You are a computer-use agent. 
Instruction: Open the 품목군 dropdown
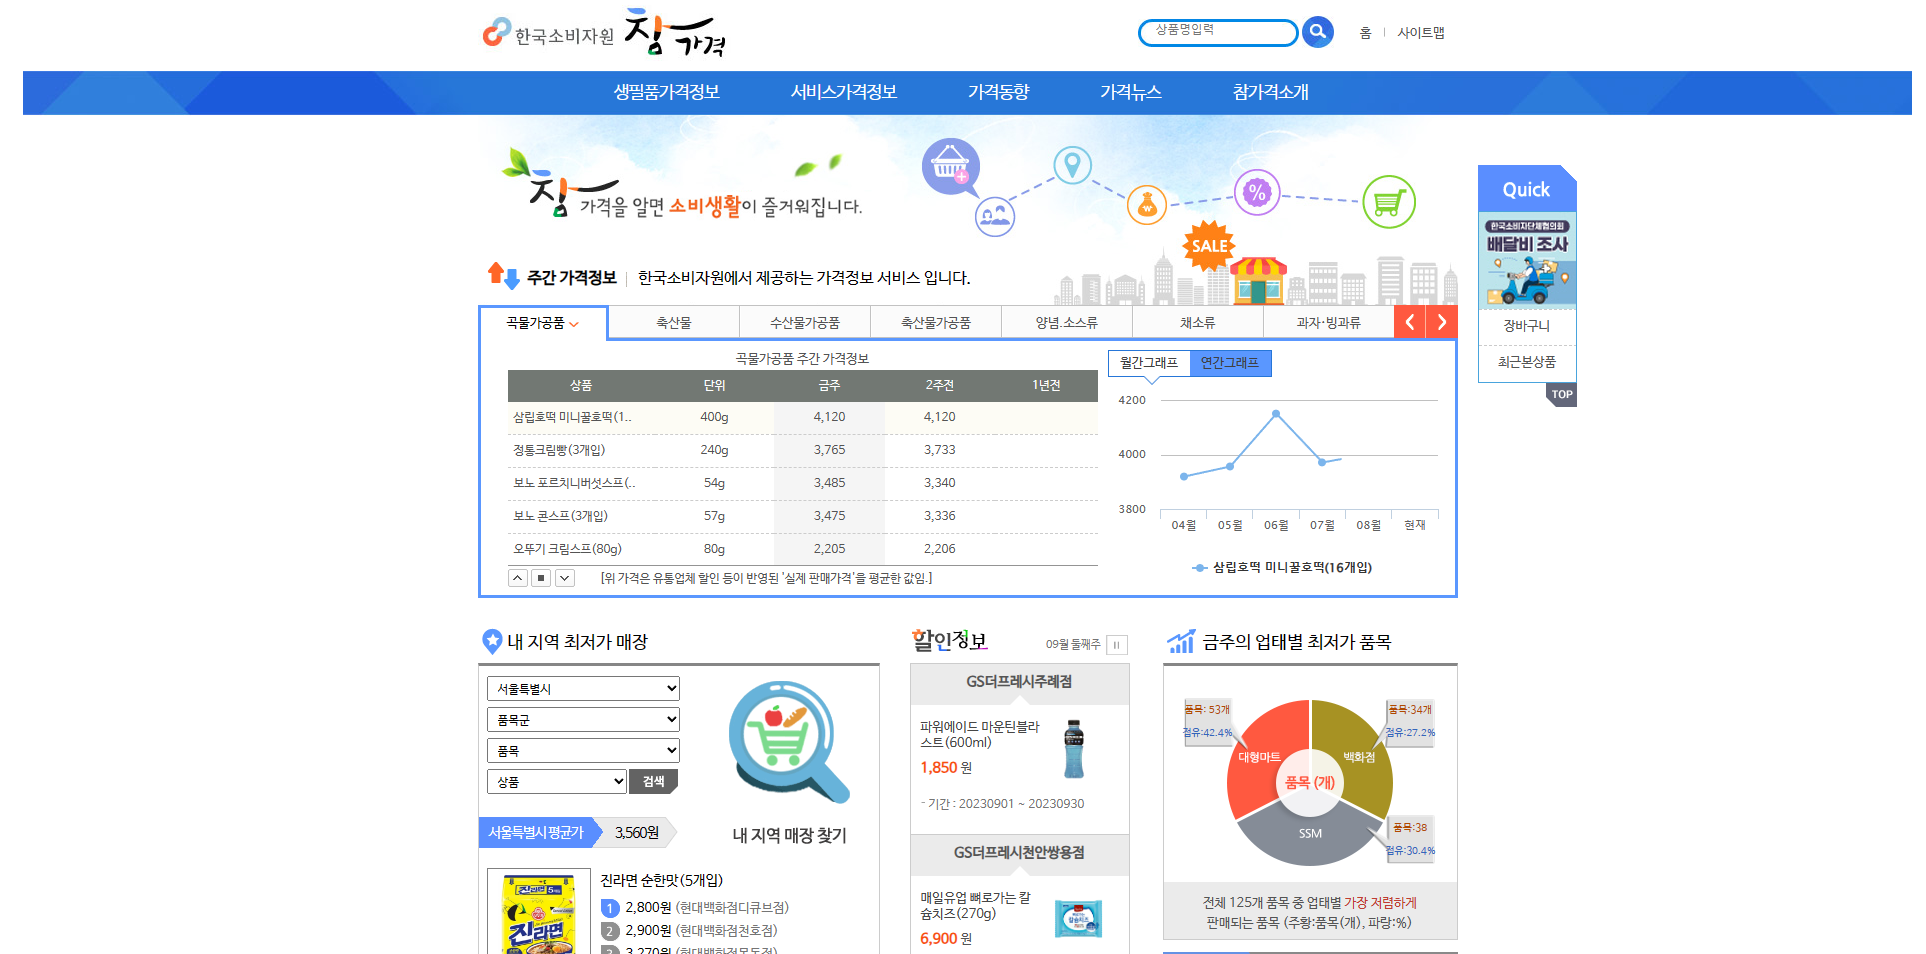coord(583,720)
